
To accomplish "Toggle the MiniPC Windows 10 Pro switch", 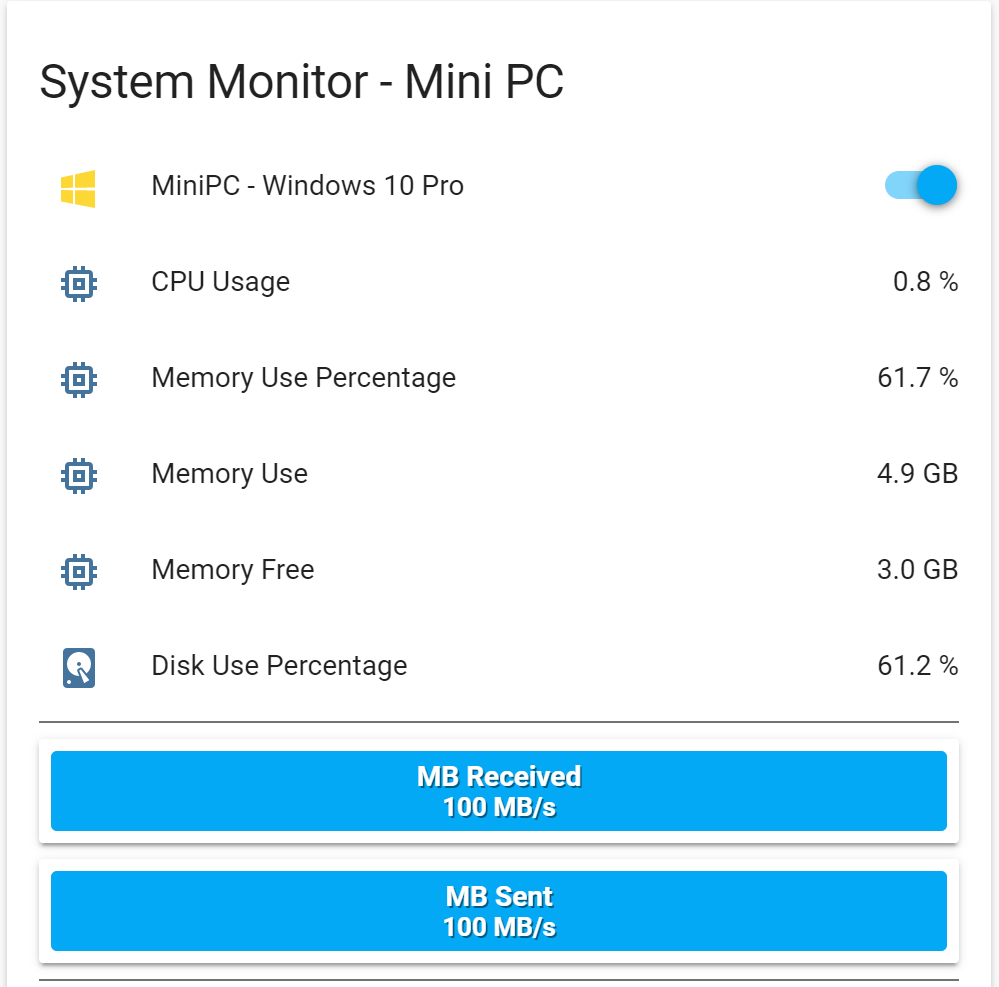I will [x=922, y=186].
